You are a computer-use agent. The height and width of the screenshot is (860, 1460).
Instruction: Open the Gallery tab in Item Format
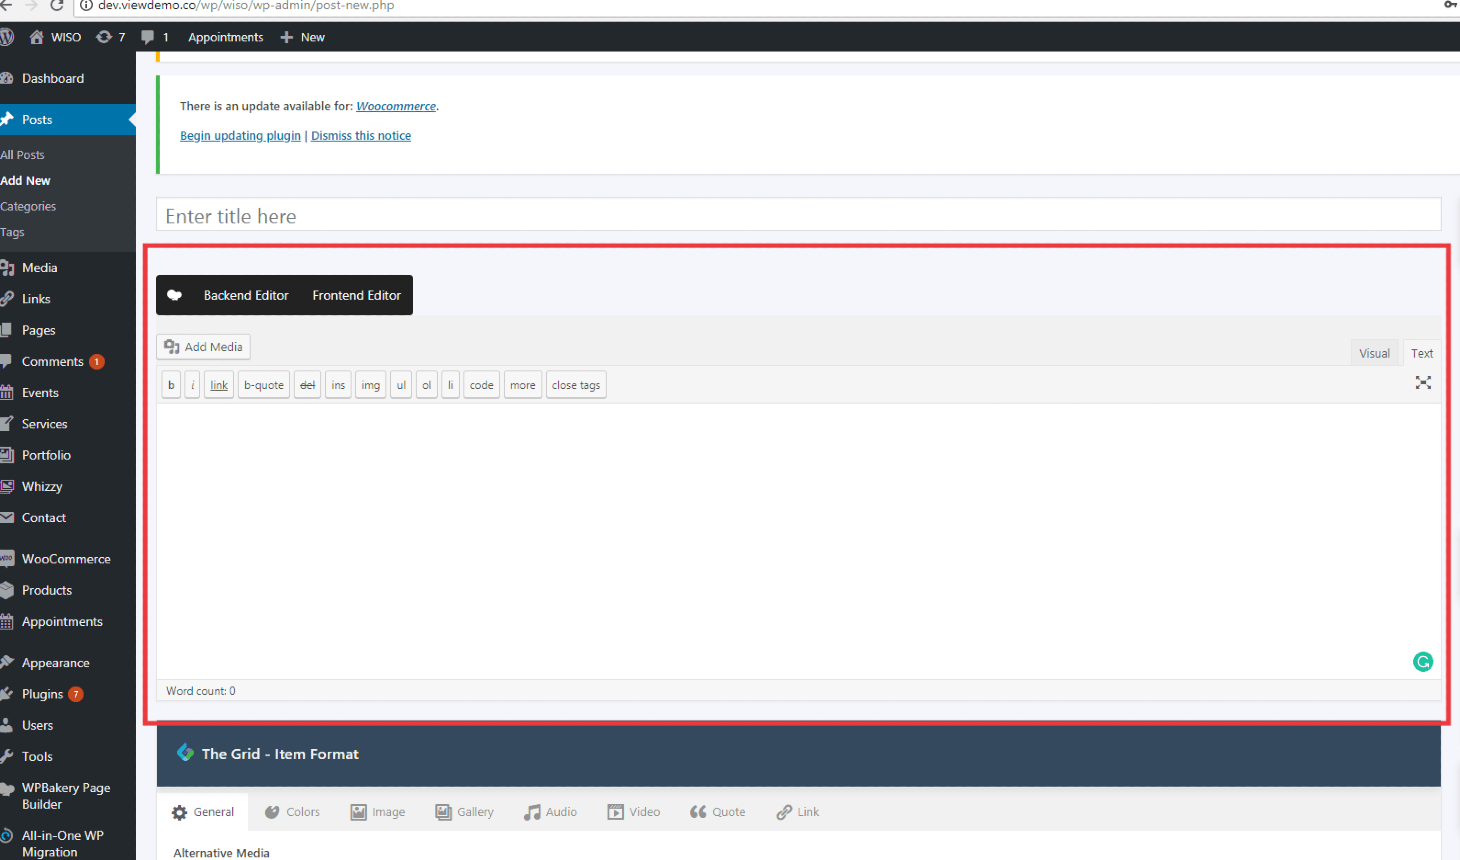(x=465, y=812)
